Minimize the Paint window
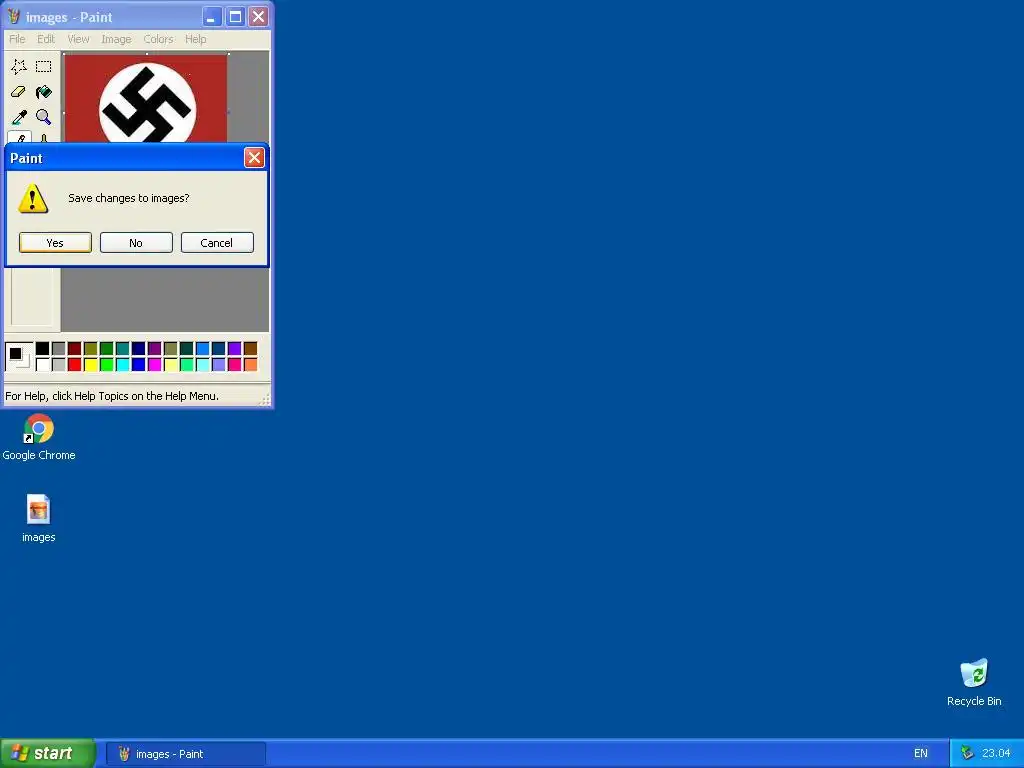The width and height of the screenshot is (1024, 768). [x=212, y=17]
